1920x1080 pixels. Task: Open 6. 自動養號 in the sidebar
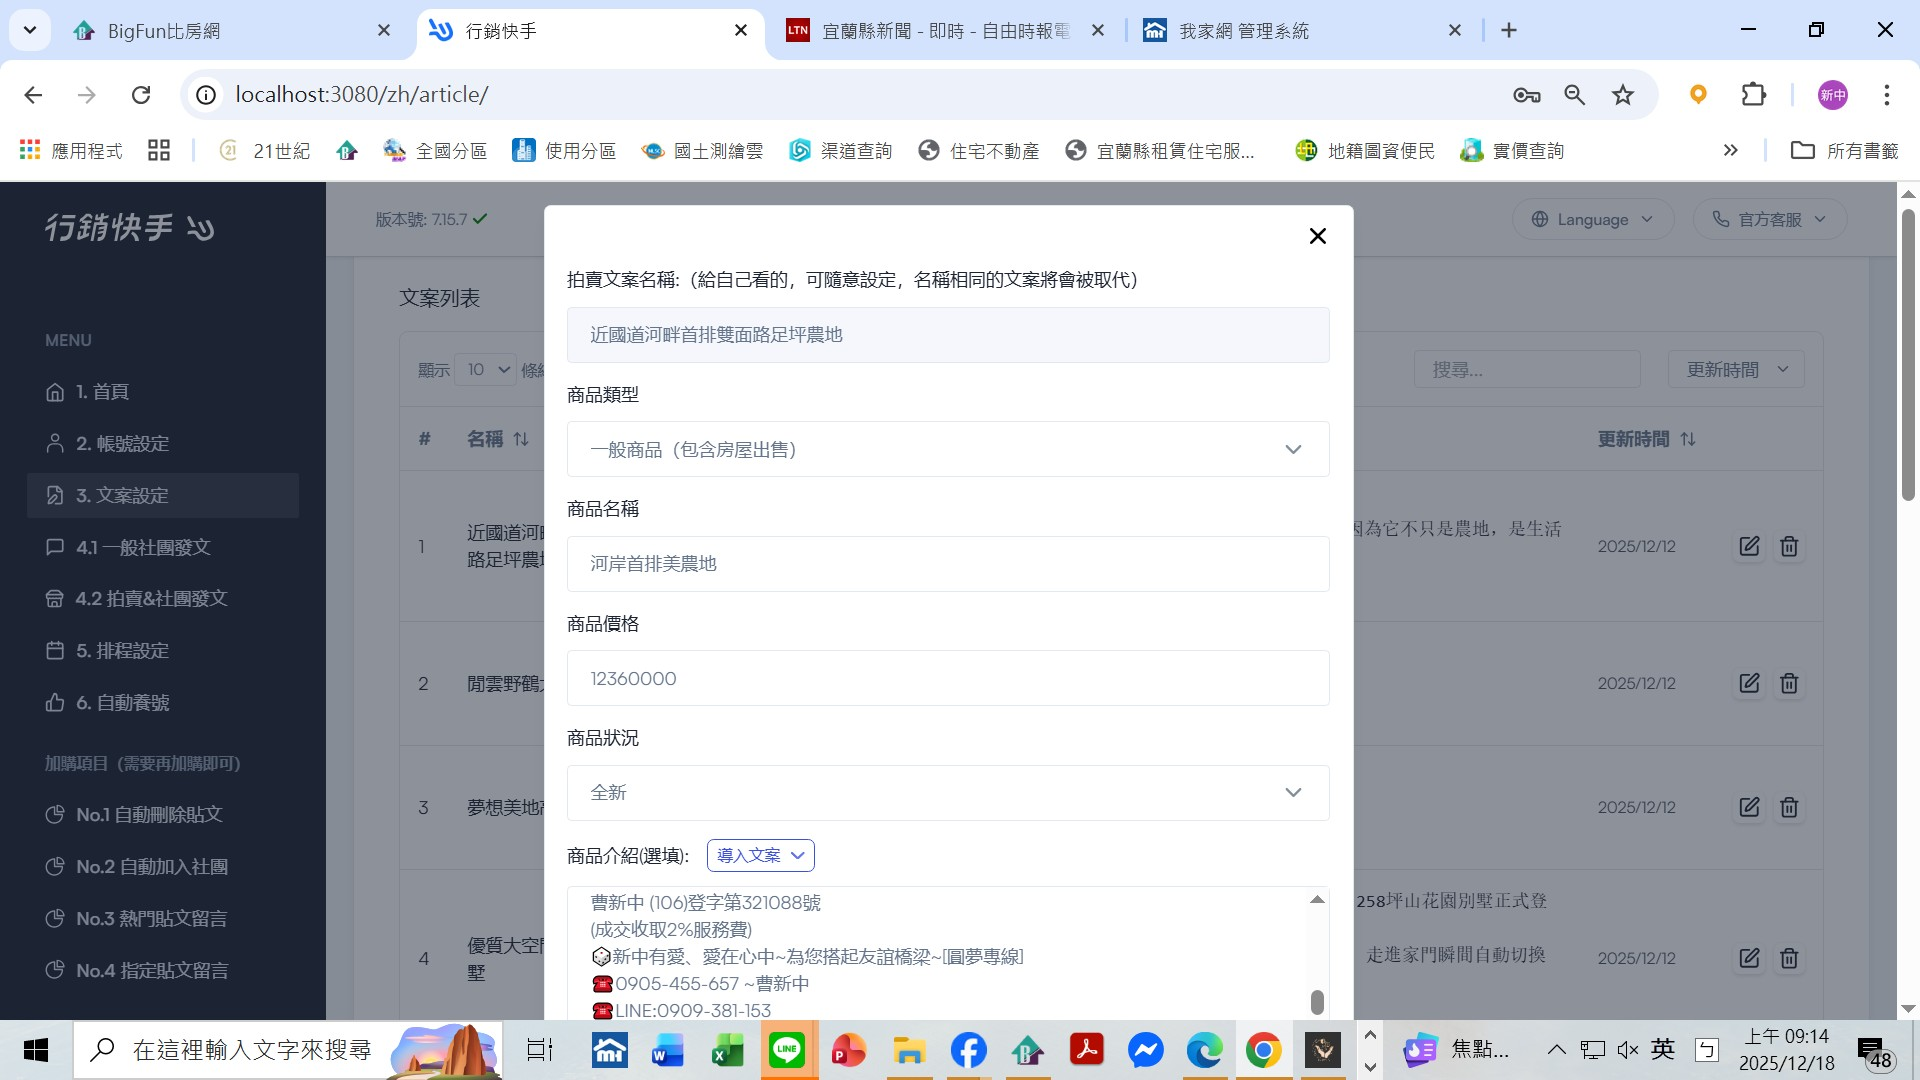pyautogui.click(x=163, y=702)
